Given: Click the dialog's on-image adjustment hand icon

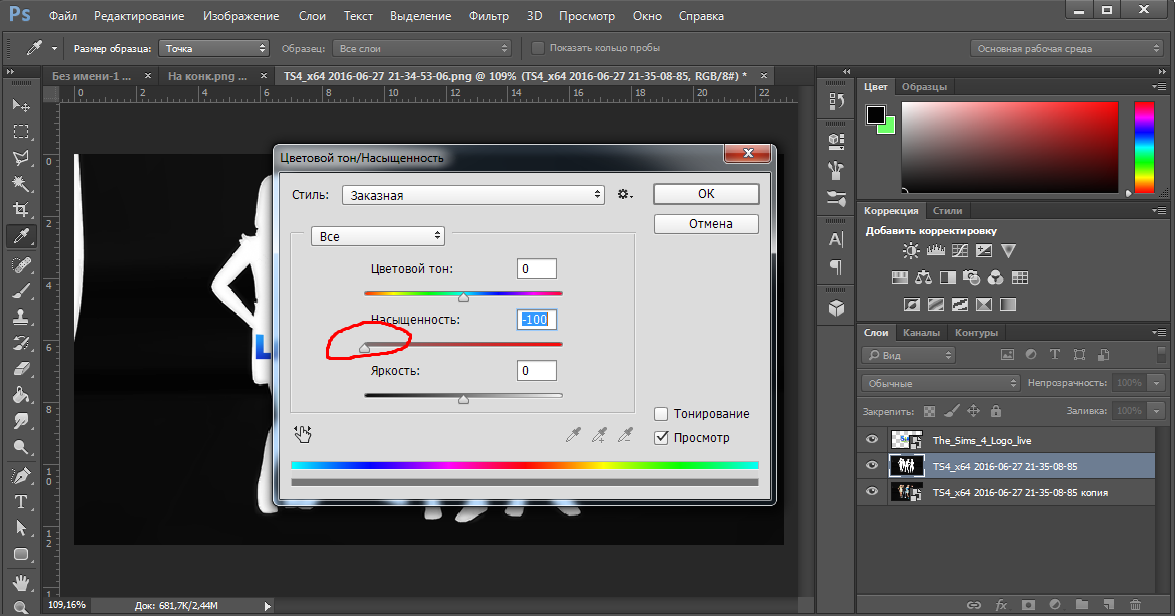Looking at the screenshot, I should 303,434.
